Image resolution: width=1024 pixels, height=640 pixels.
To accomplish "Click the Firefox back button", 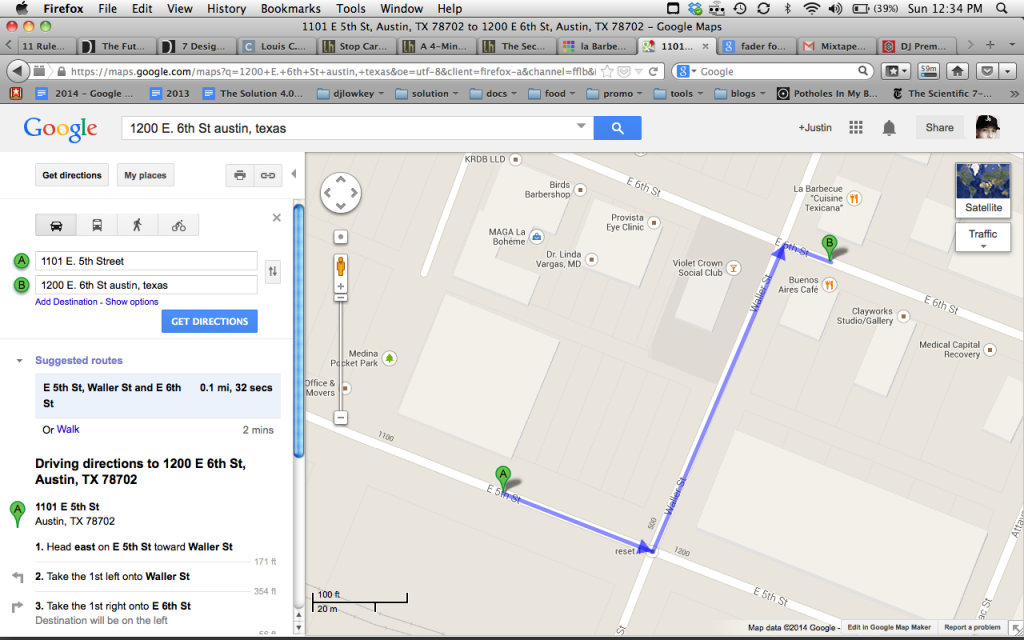I will click(x=18, y=71).
